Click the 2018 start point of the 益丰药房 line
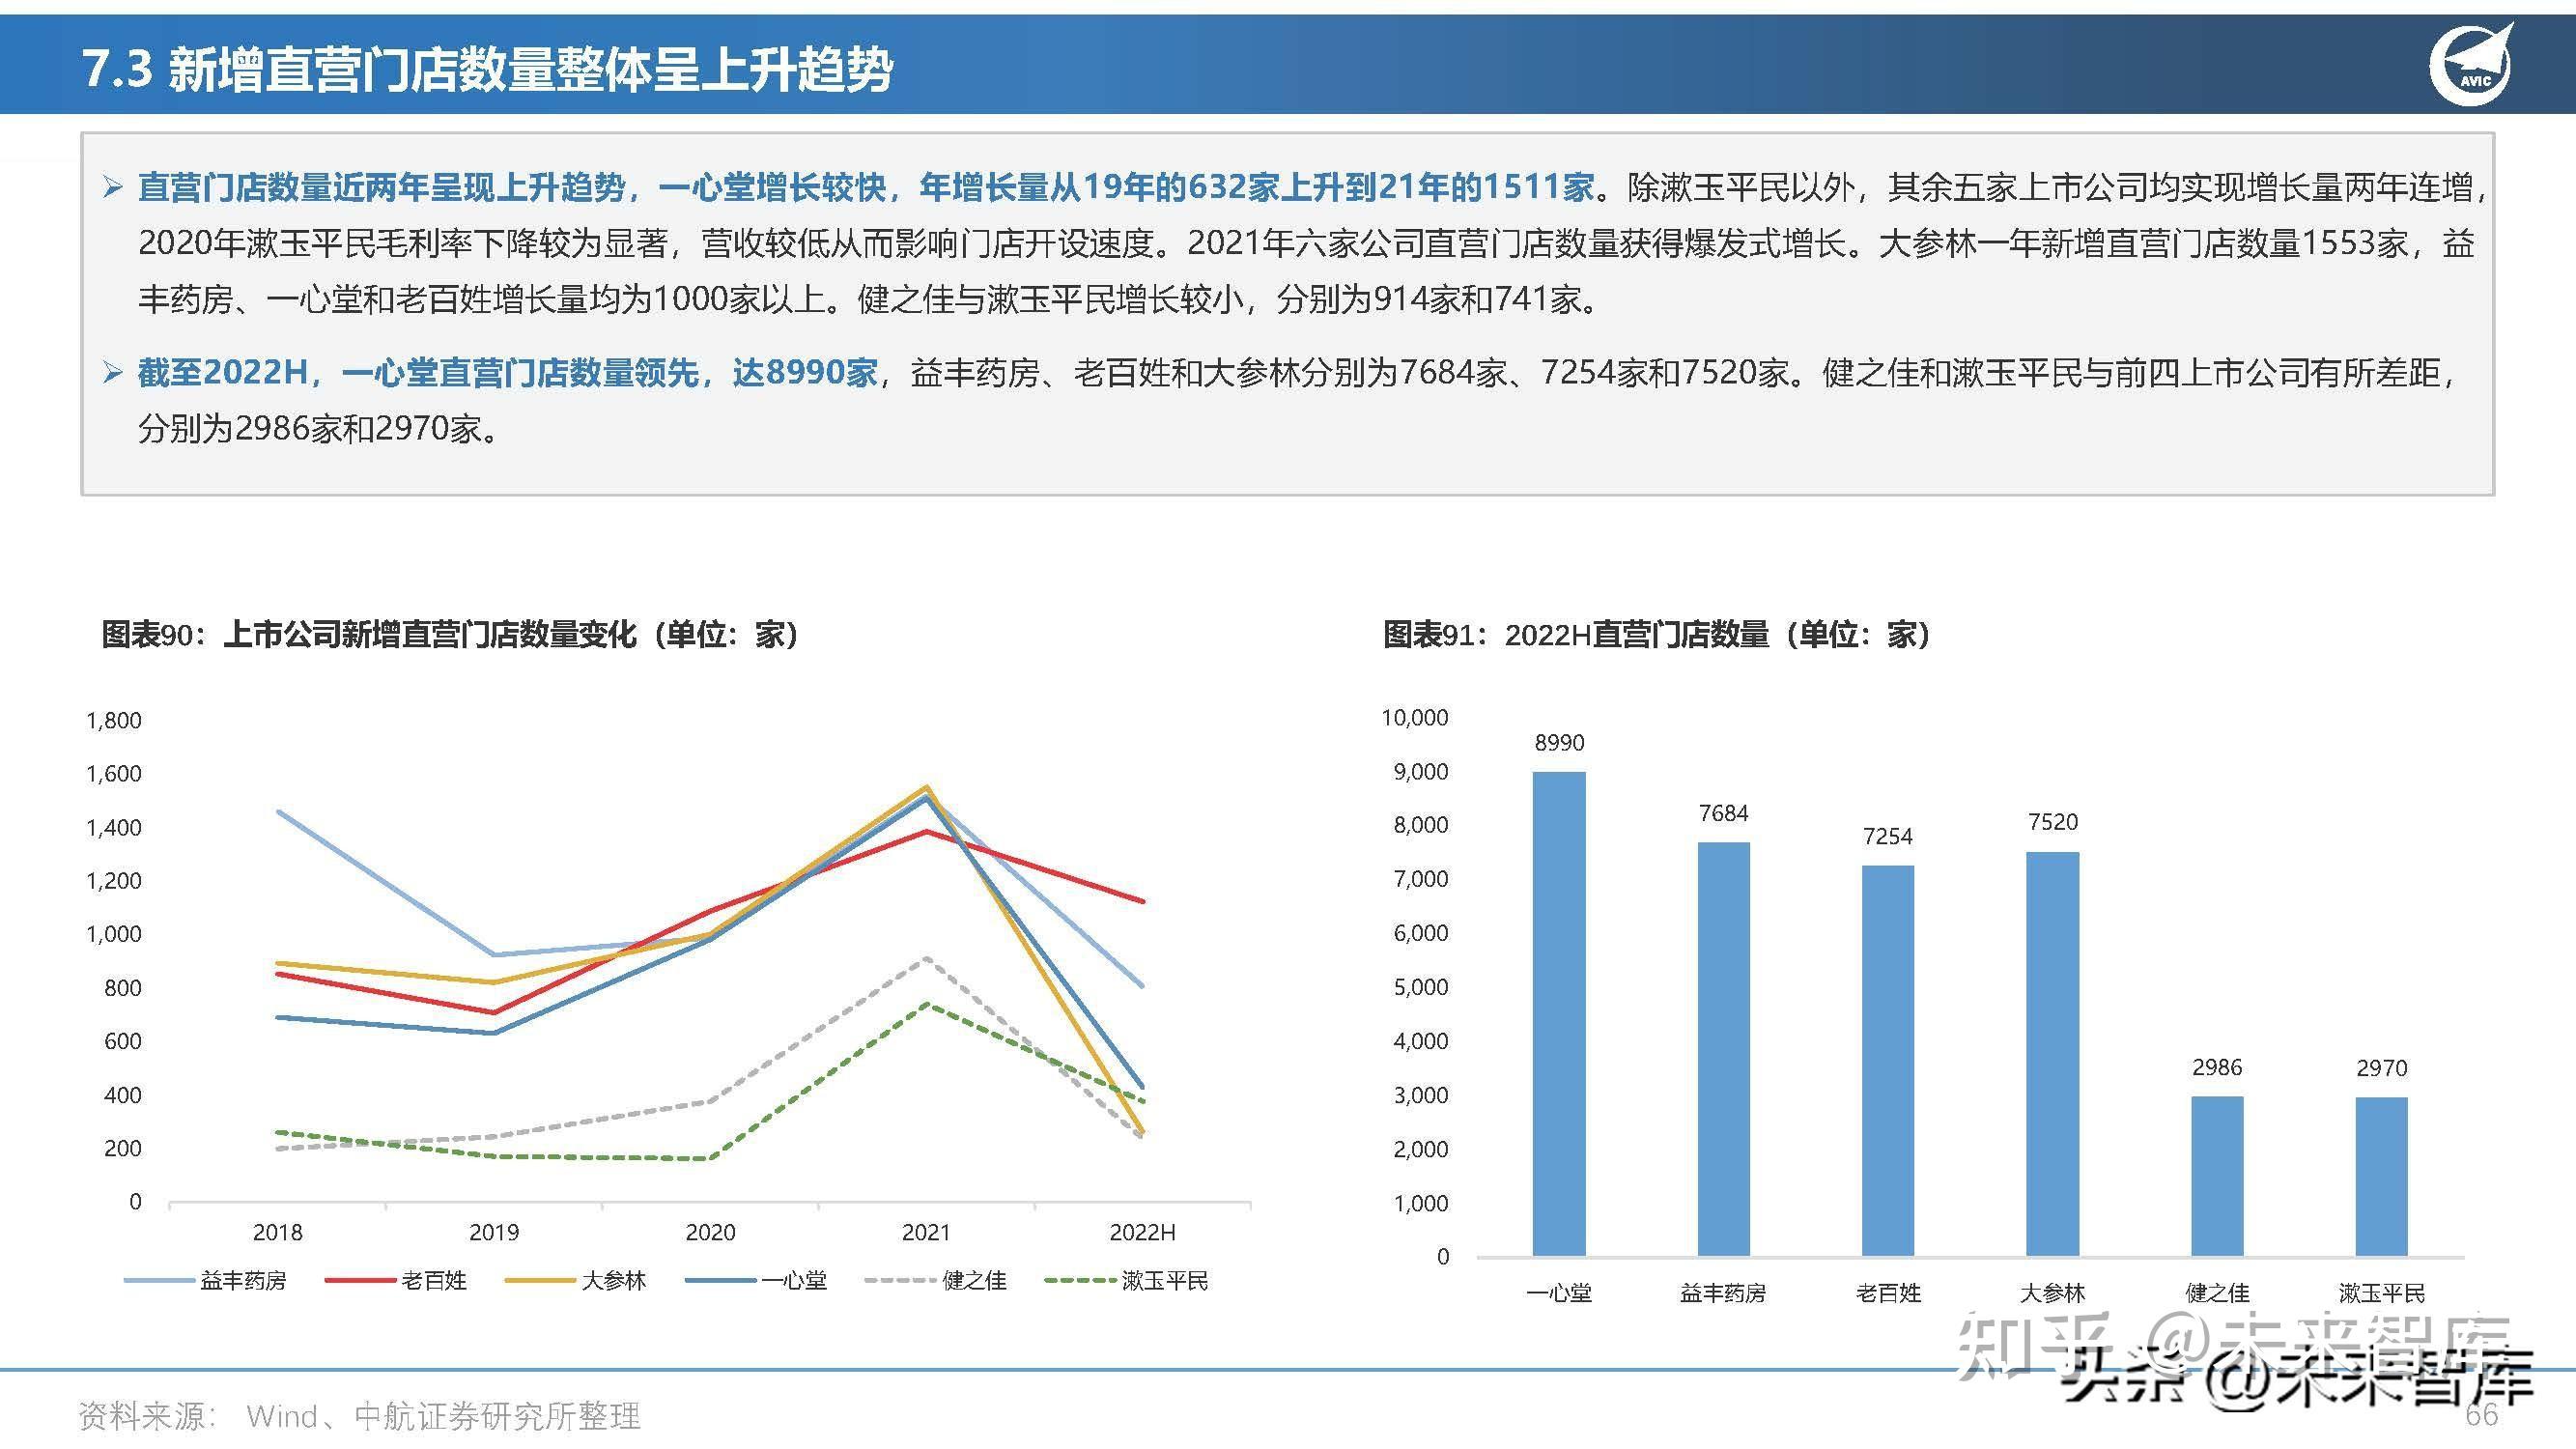2576x1449 pixels. 278,811
